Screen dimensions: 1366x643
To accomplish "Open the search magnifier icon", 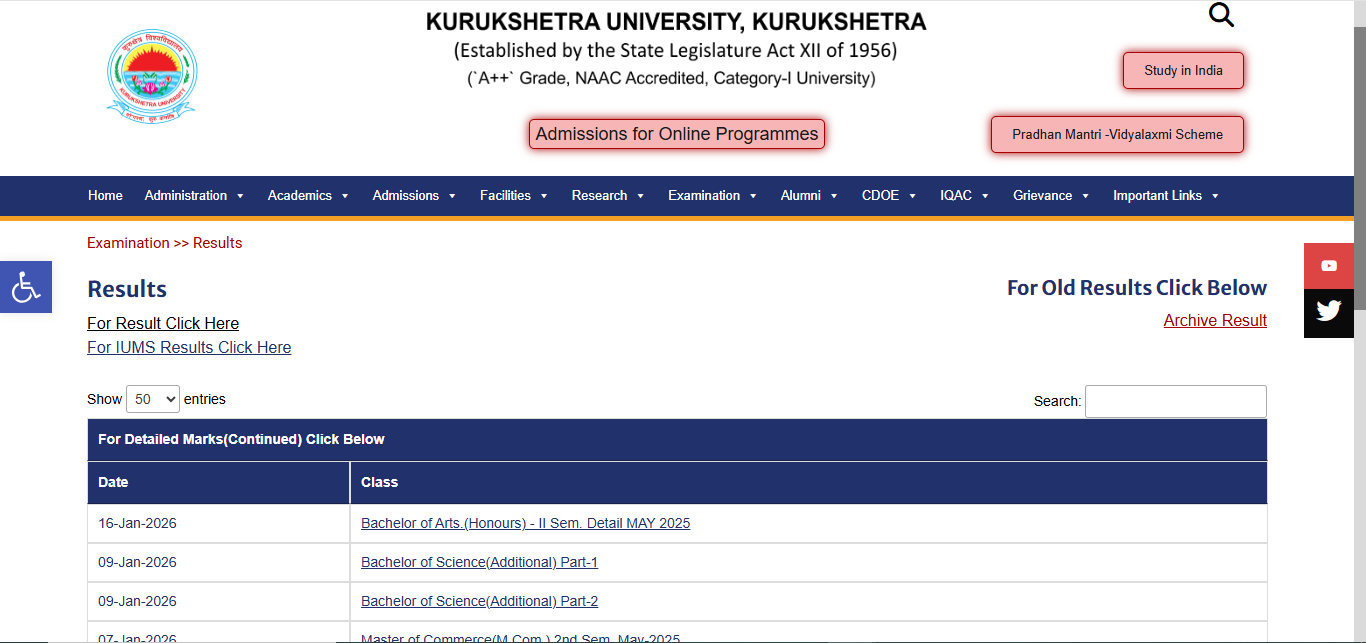I will click(1221, 15).
